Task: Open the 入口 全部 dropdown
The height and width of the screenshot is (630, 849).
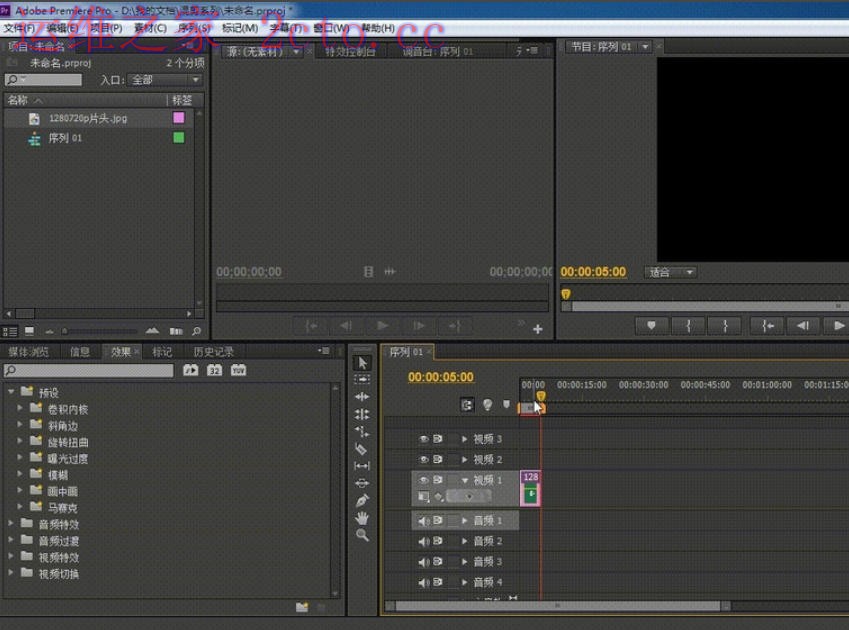Action: [165, 80]
